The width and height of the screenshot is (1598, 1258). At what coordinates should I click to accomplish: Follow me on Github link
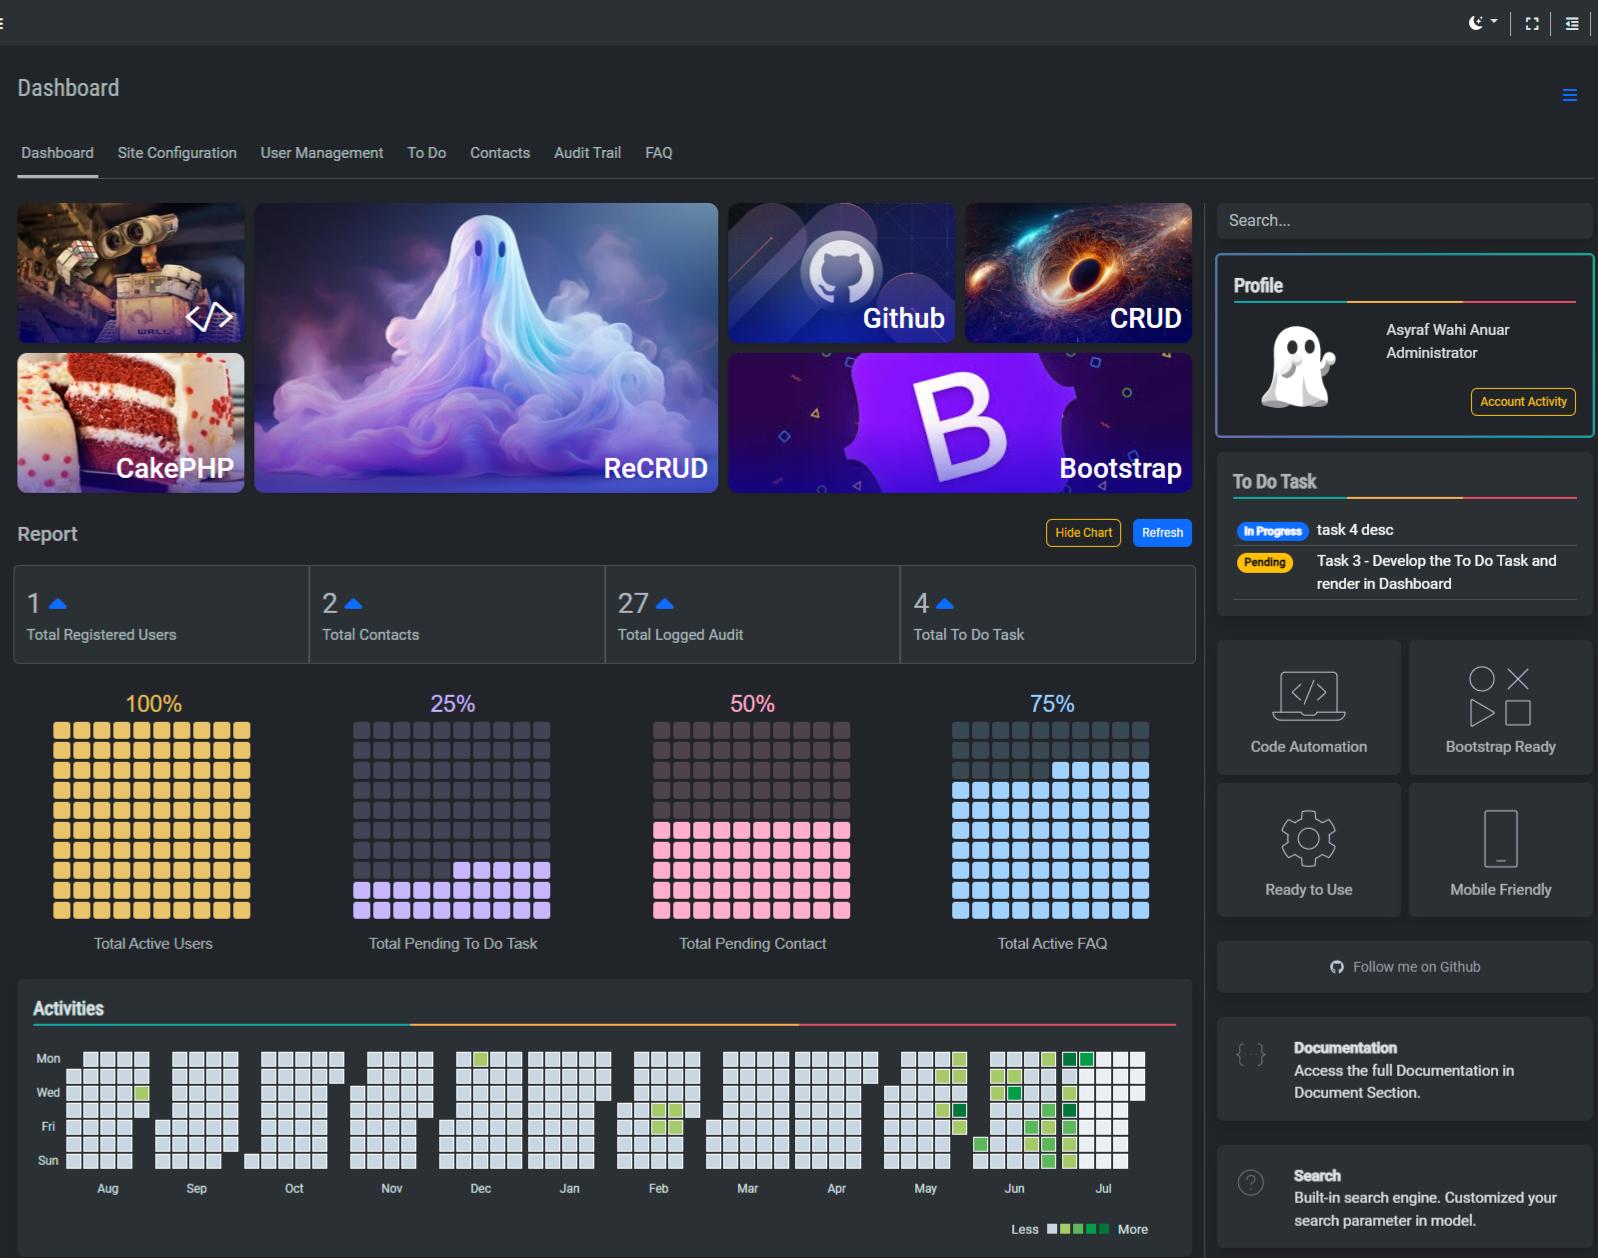(x=1405, y=967)
